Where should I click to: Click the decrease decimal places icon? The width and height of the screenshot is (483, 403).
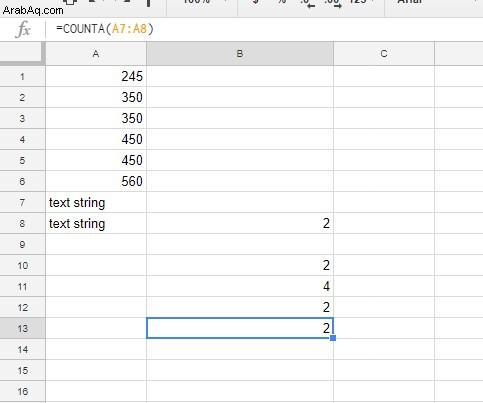[x=307, y=3]
